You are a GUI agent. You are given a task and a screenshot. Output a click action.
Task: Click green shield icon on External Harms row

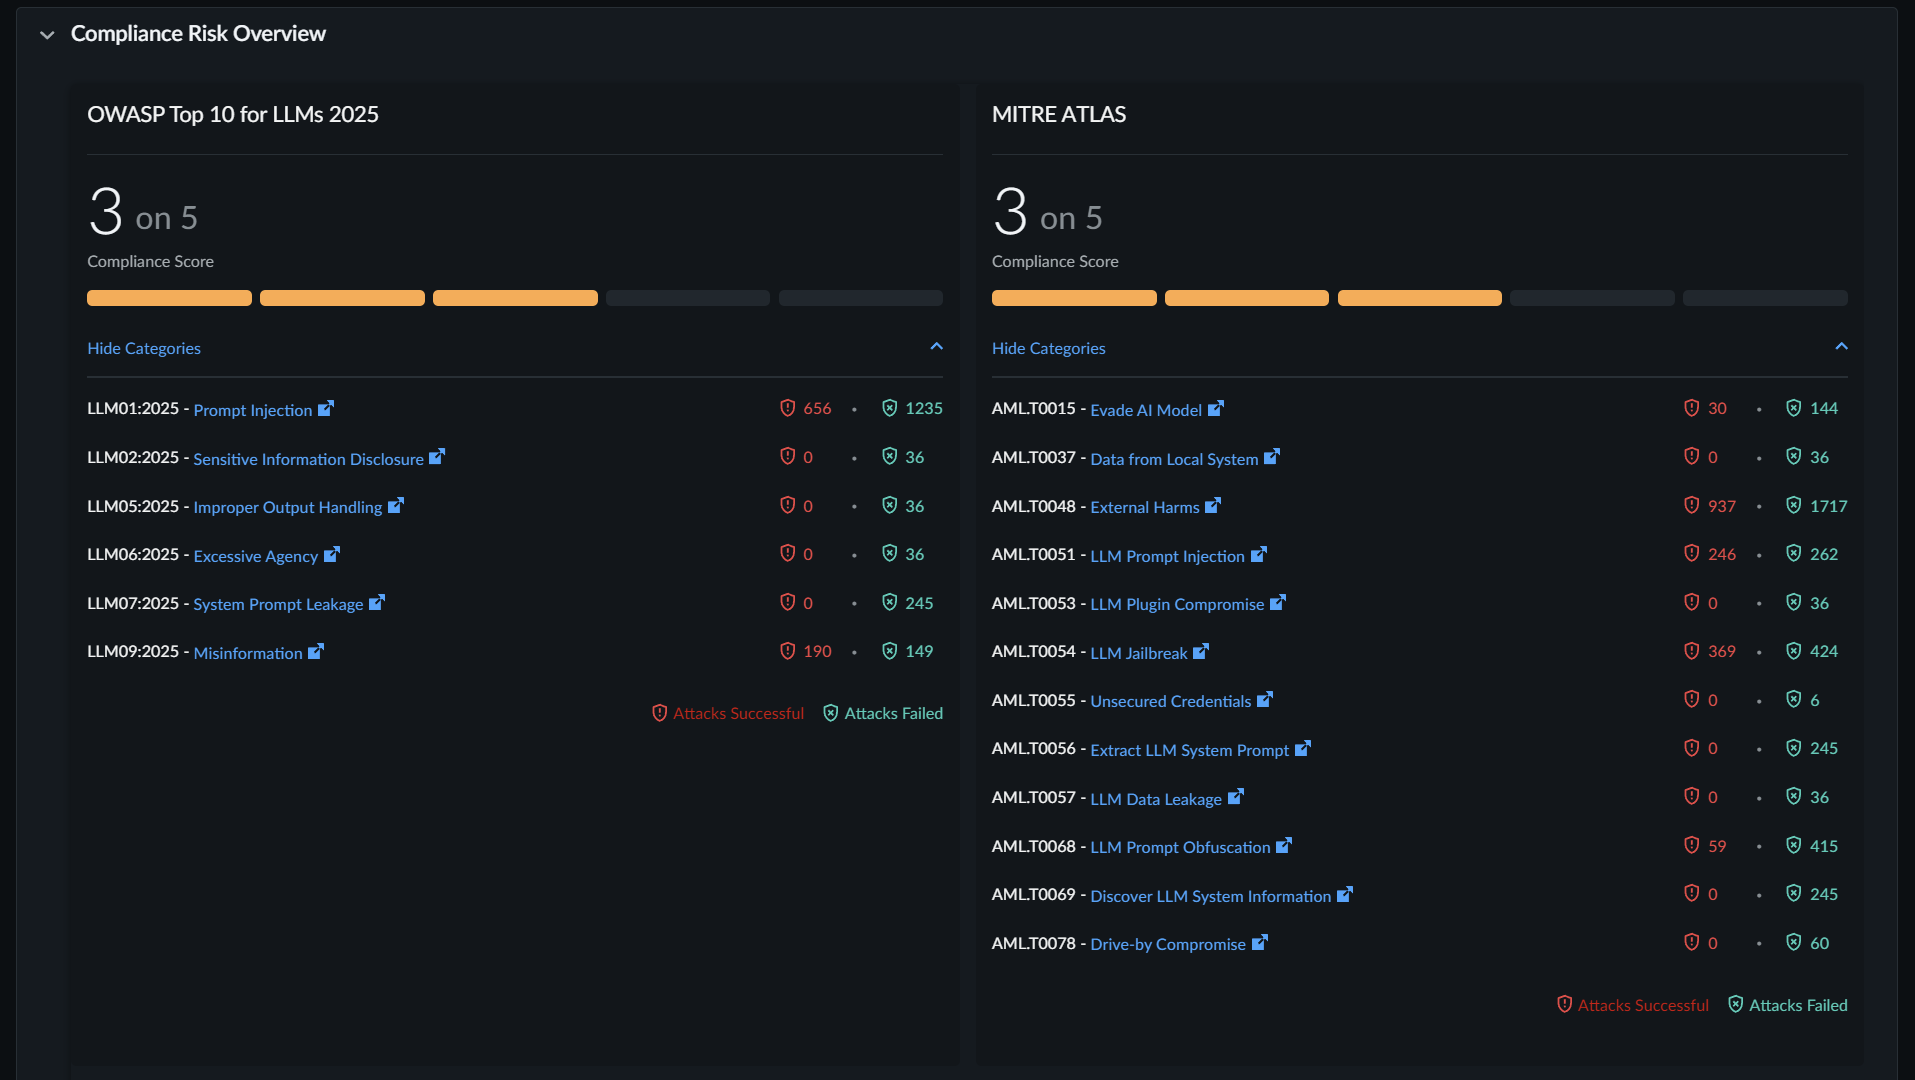pos(1794,506)
